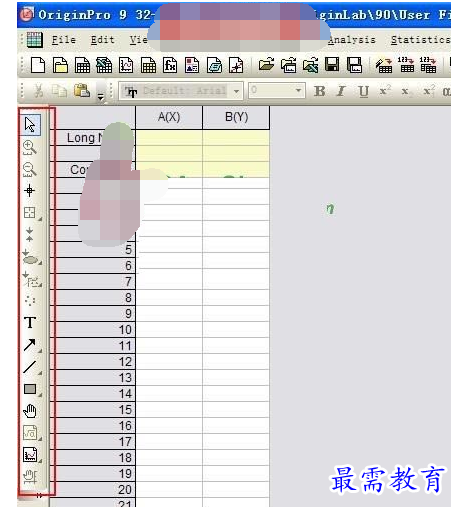Create a New Workbook from toolbar
This screenshot has width=453, height=511.
(82, 65)
